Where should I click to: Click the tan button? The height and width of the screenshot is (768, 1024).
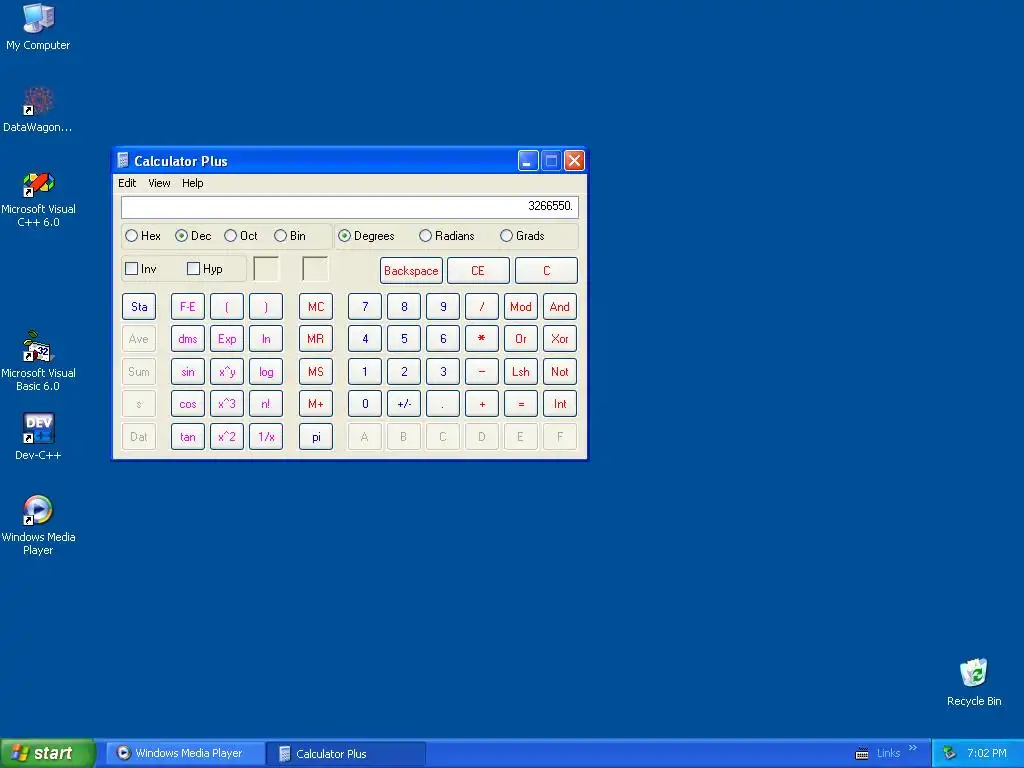(187, 436)
